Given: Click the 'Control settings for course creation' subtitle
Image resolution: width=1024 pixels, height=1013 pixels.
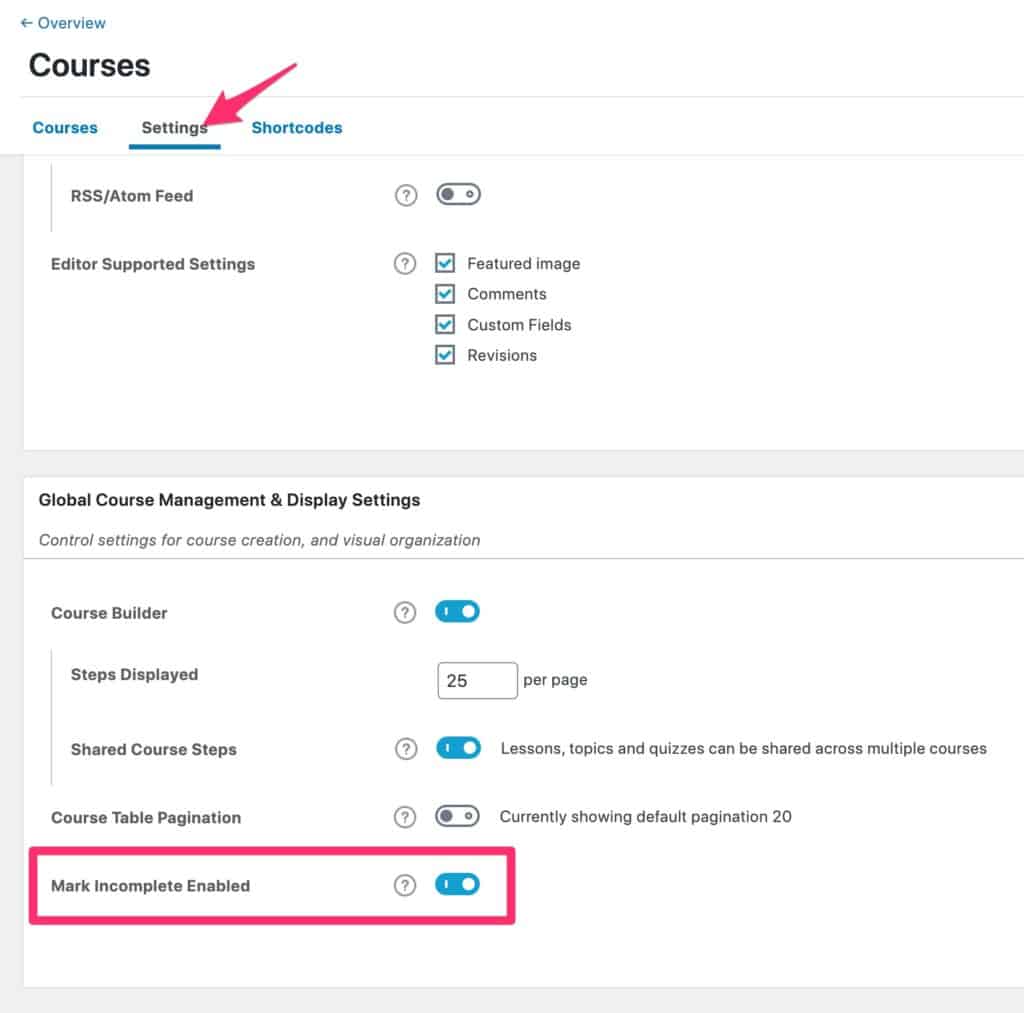Looking at the screenshot, I should click(259, 540).
